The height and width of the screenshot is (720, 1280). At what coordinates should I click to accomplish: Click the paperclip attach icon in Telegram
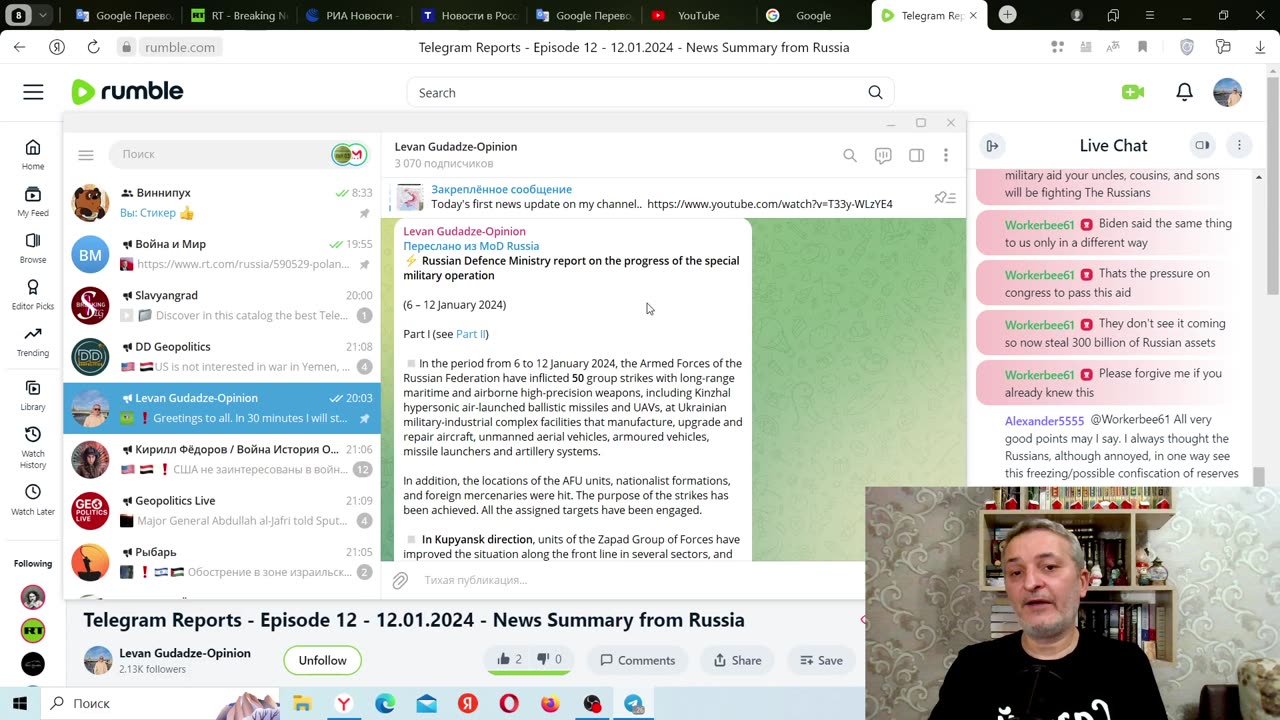pos(400,580)
